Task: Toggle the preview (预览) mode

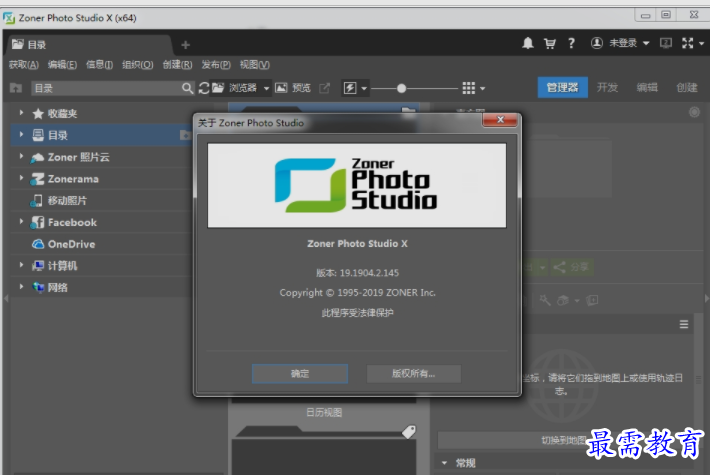Action: tap(293, 88)
